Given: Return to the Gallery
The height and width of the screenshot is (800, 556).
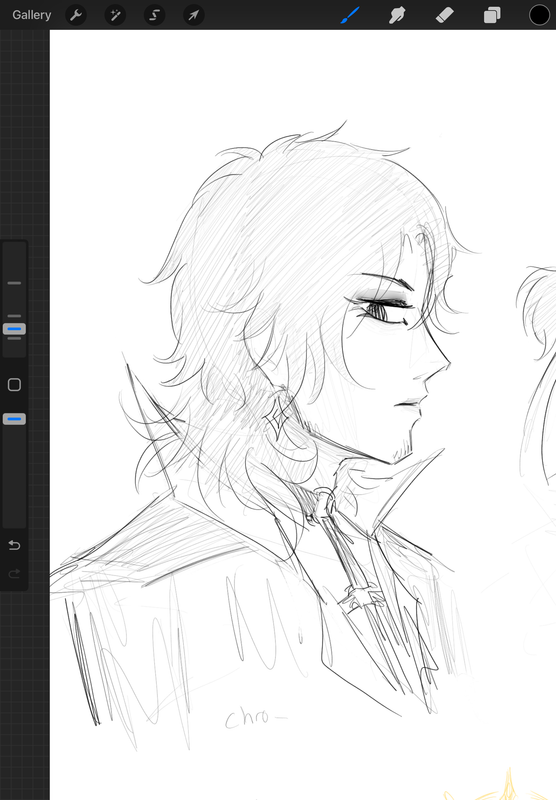Looking at the screenshot, I should tap(32, 15).
